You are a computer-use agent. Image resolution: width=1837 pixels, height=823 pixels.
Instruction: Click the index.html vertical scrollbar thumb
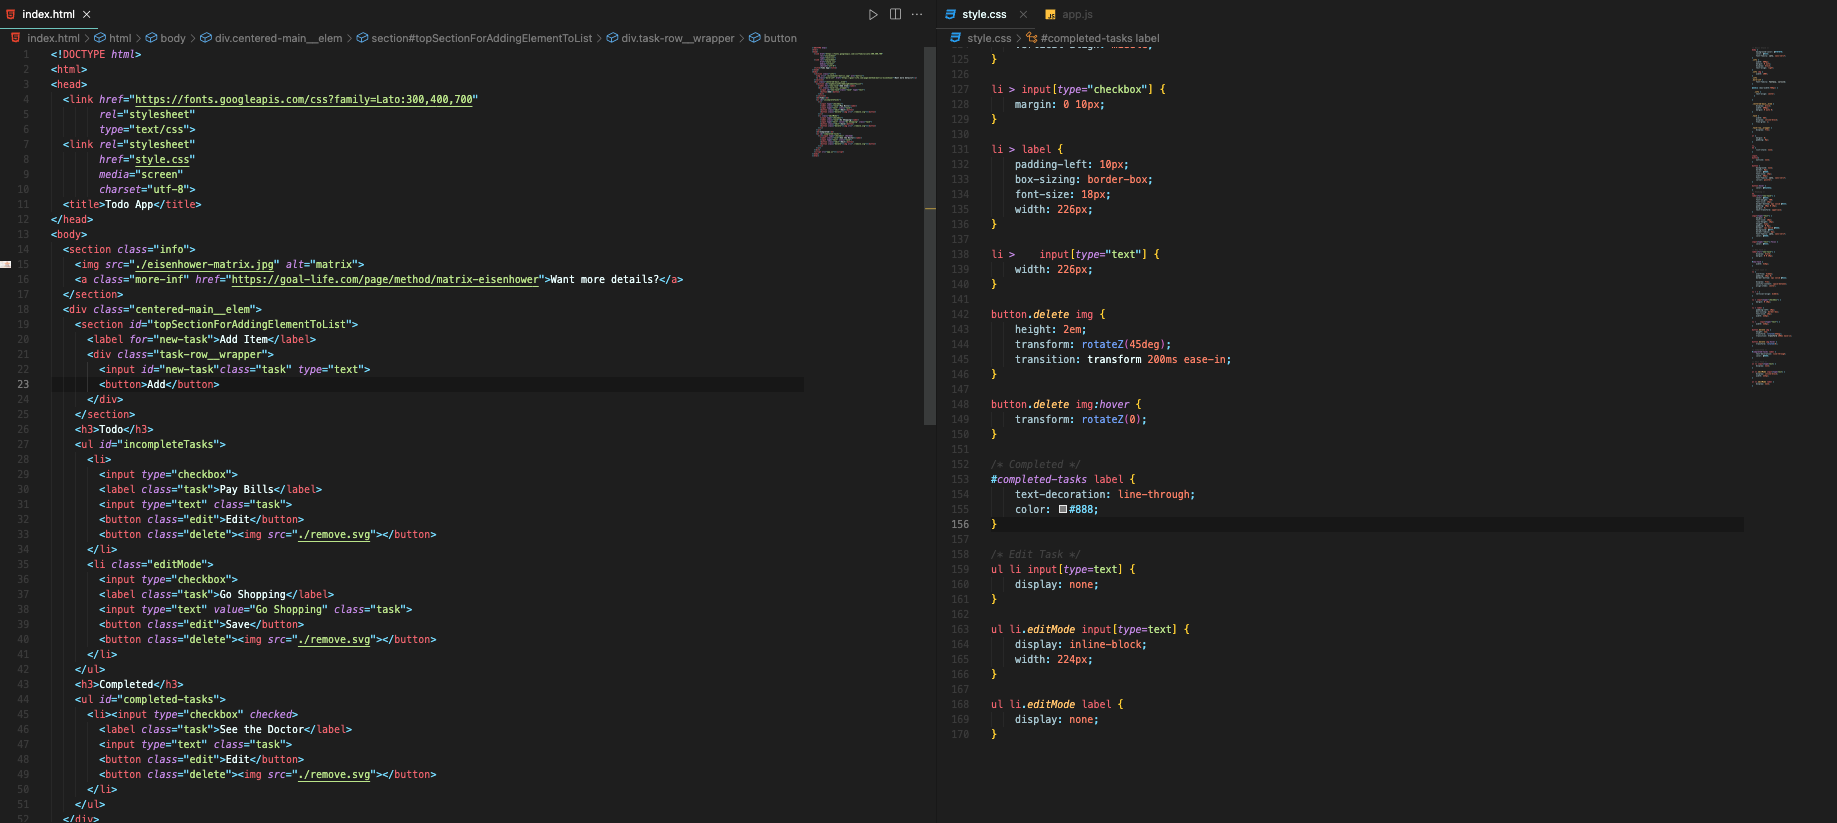click(930, 235)
